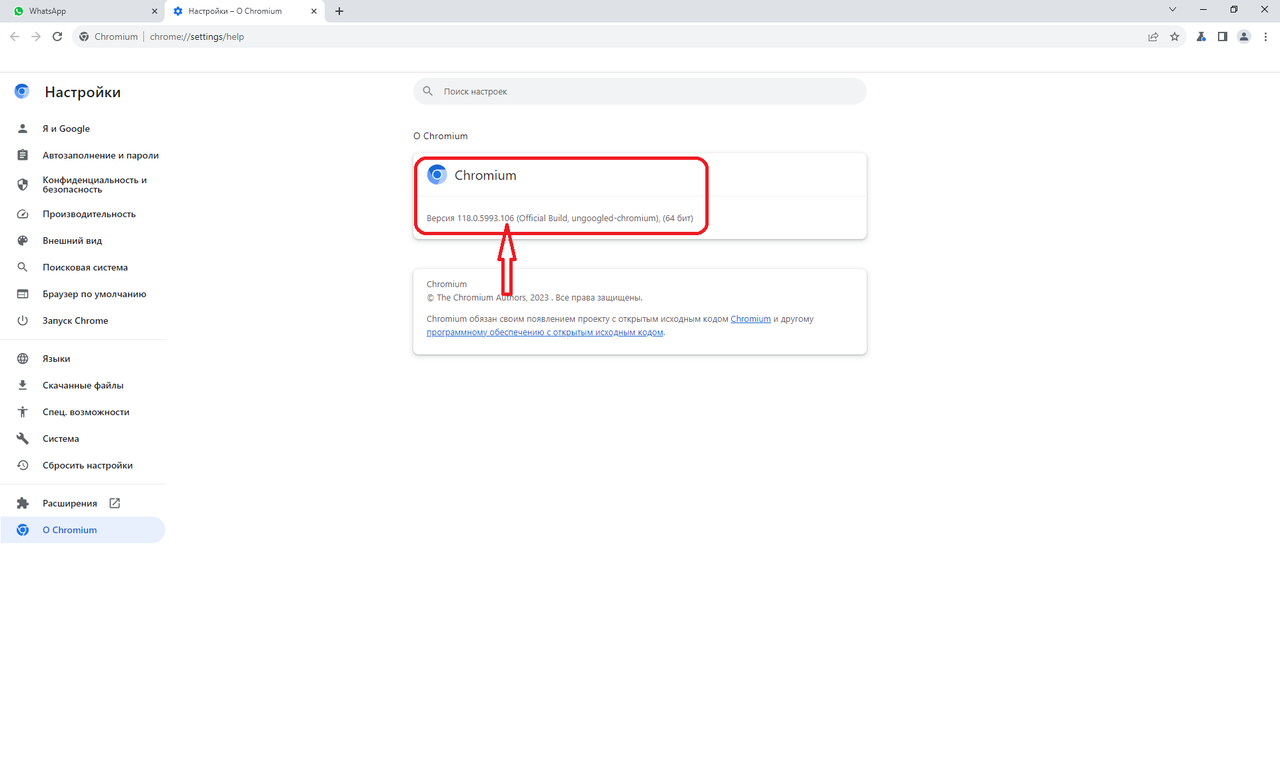This screenshot has width=1280, height=773.
Task: Open Браузер по умолчанию section
Action: coord(83,294)
